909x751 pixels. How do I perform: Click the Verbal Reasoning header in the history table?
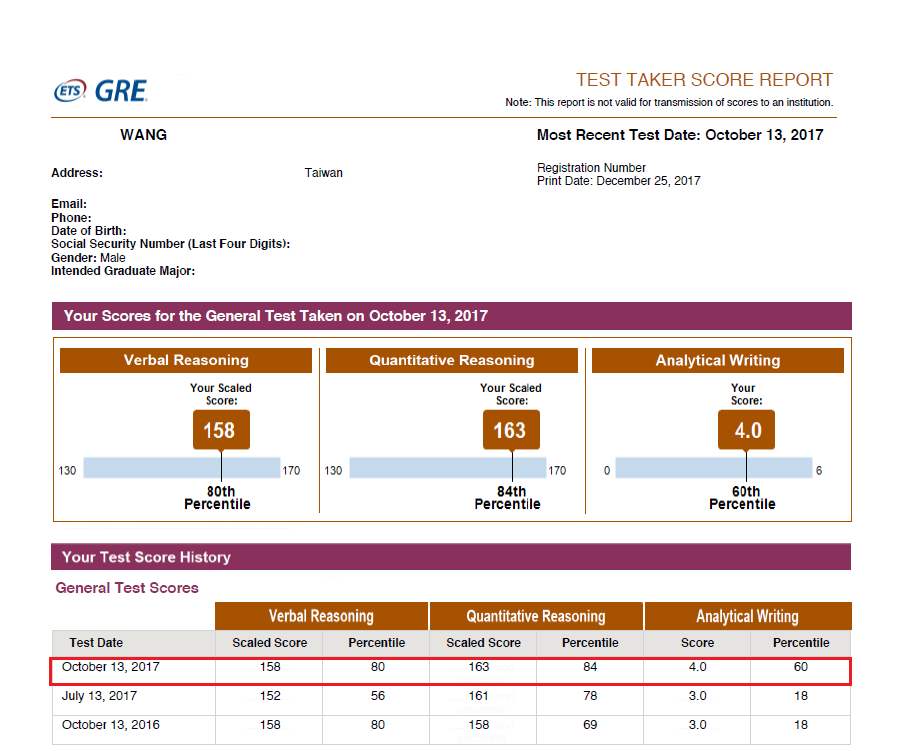coord(322,616)
